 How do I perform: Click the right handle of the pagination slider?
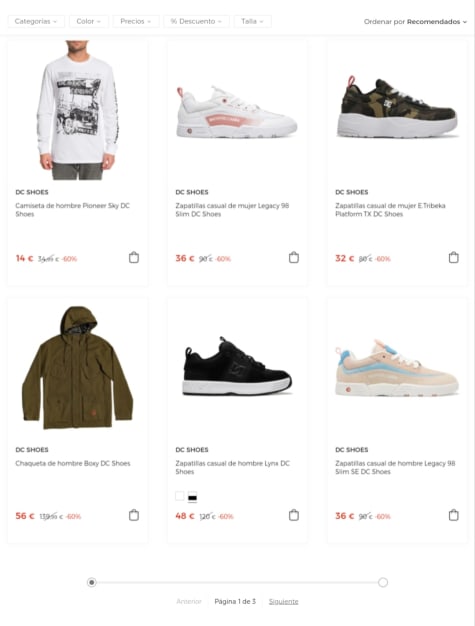[x=383, y=582]
